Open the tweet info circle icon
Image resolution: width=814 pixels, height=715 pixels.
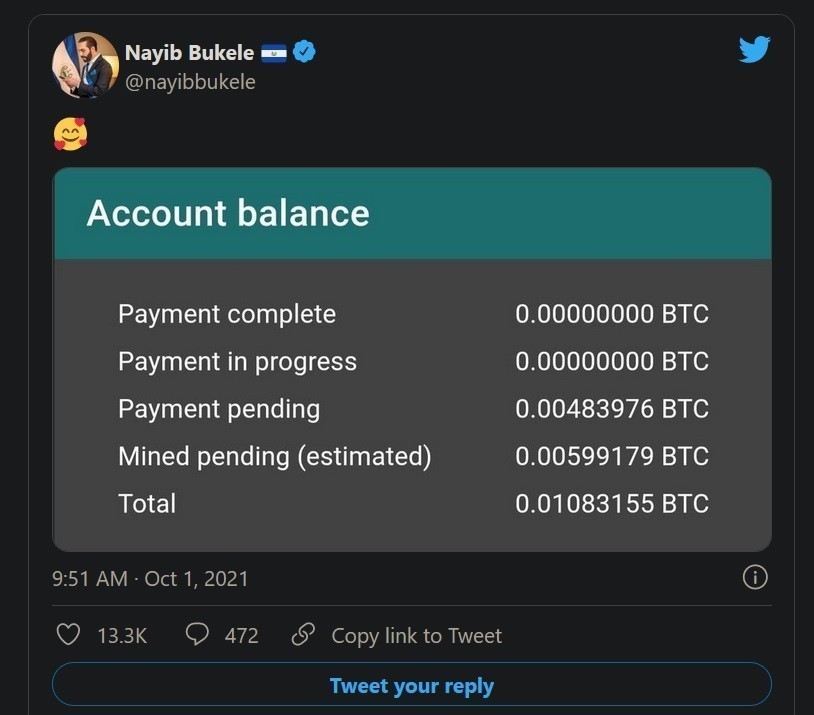[755, 577]
